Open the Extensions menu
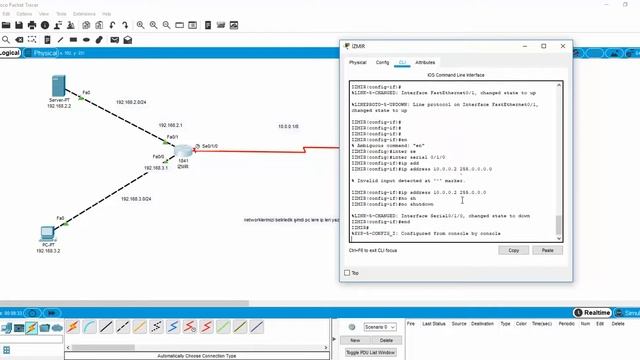 [x=84, y=14]
